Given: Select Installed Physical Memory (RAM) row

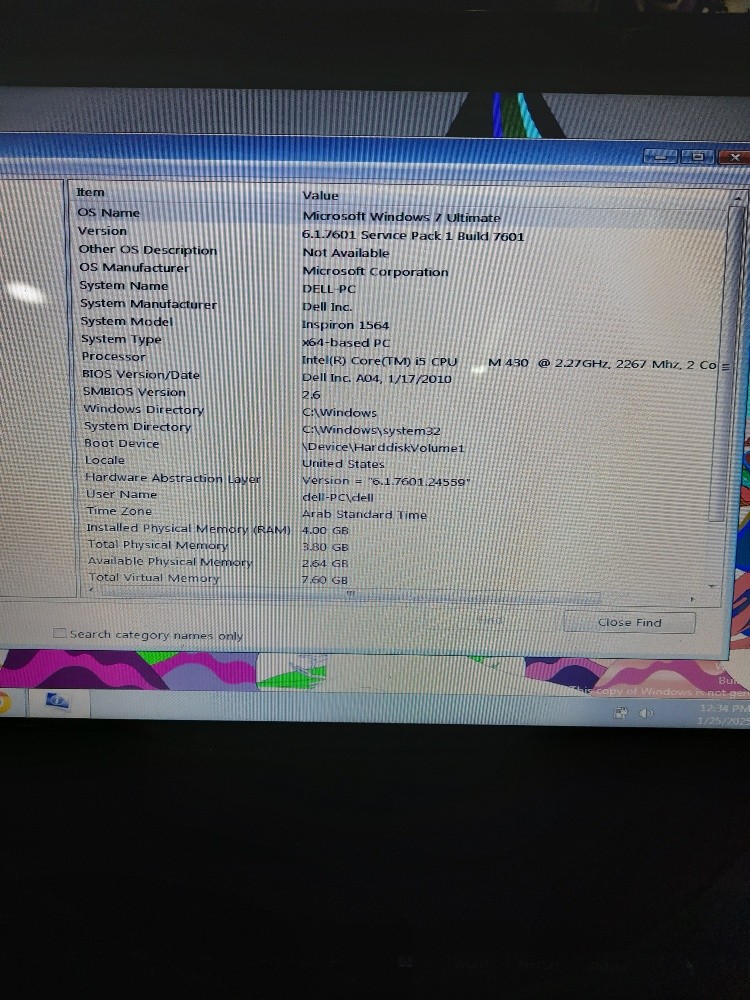Looking at the screenshot, I should [x=401, y=529].
